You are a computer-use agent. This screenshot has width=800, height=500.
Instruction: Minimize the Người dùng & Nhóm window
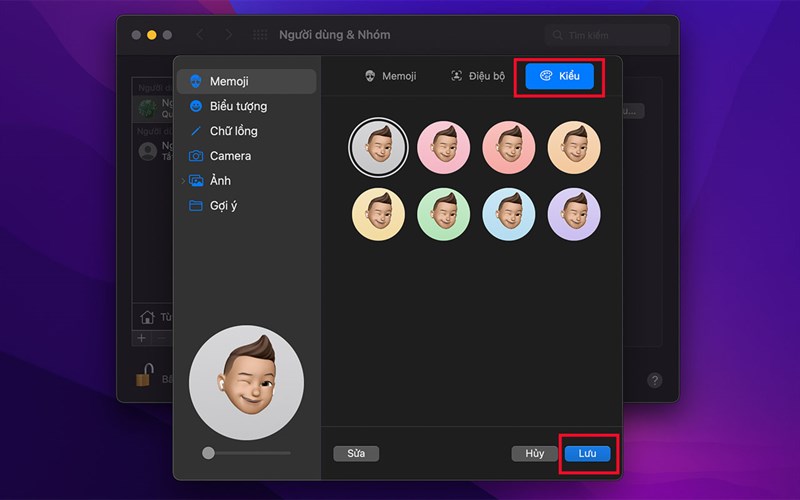tap(152, 35)
